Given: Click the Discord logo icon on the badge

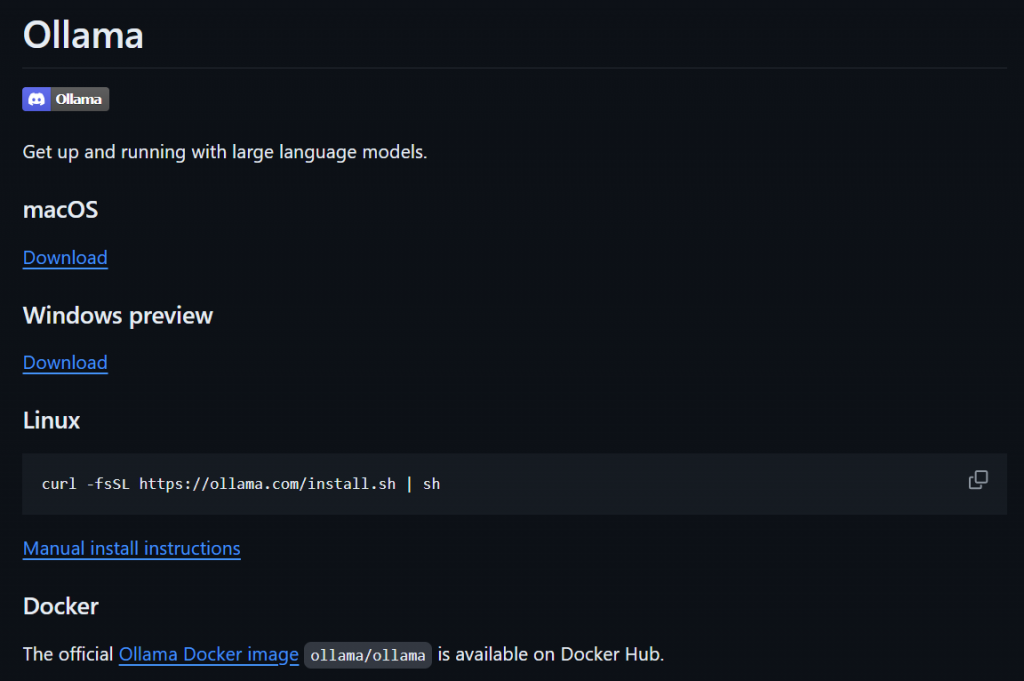Looking at the screenshot, I should pyautogui.click(x=37, y=99).
